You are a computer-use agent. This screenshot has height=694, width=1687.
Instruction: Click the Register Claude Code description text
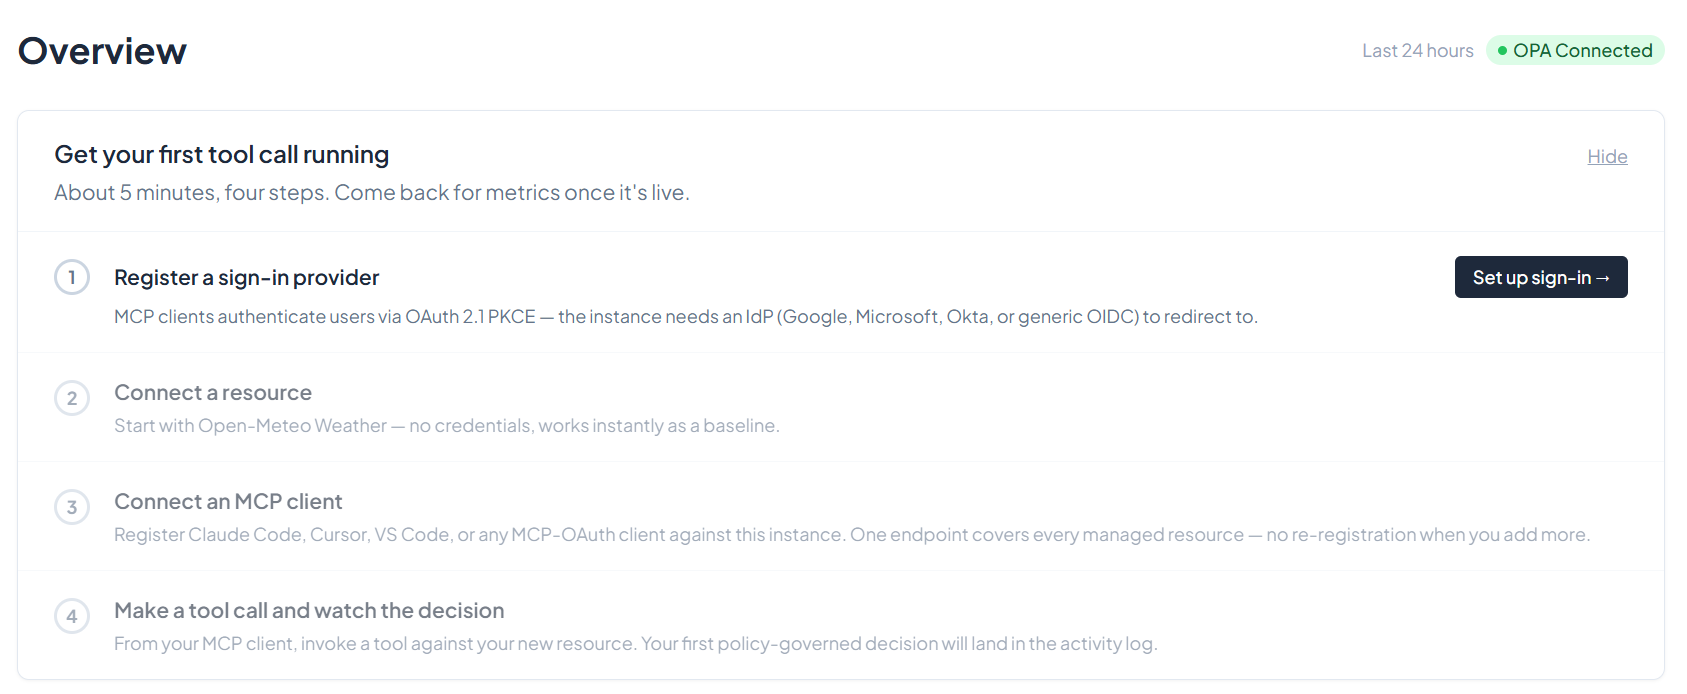click(x=852, y=534)
